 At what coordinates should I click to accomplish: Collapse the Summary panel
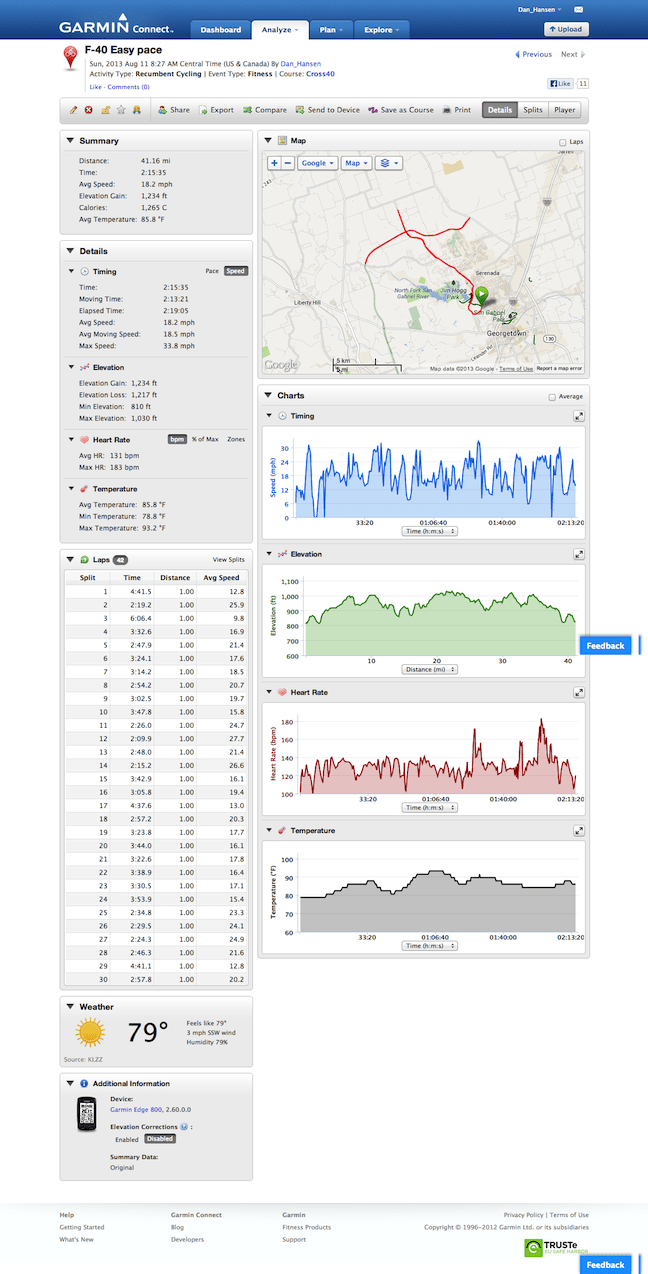[69, 141]
